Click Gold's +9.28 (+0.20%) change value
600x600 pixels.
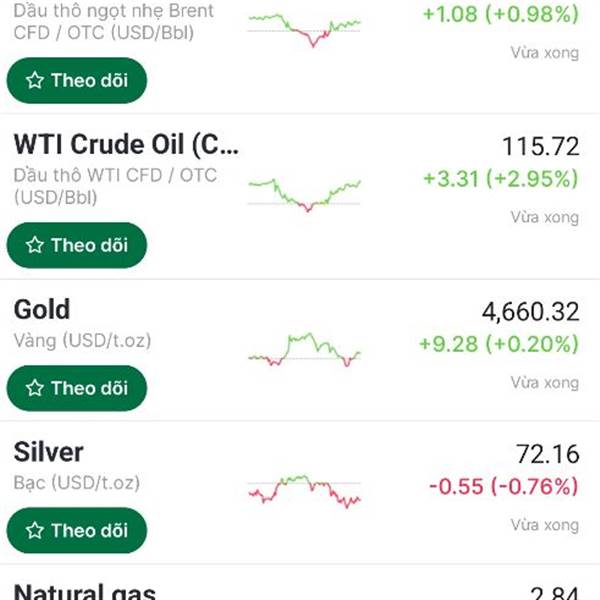coord(500,345)
